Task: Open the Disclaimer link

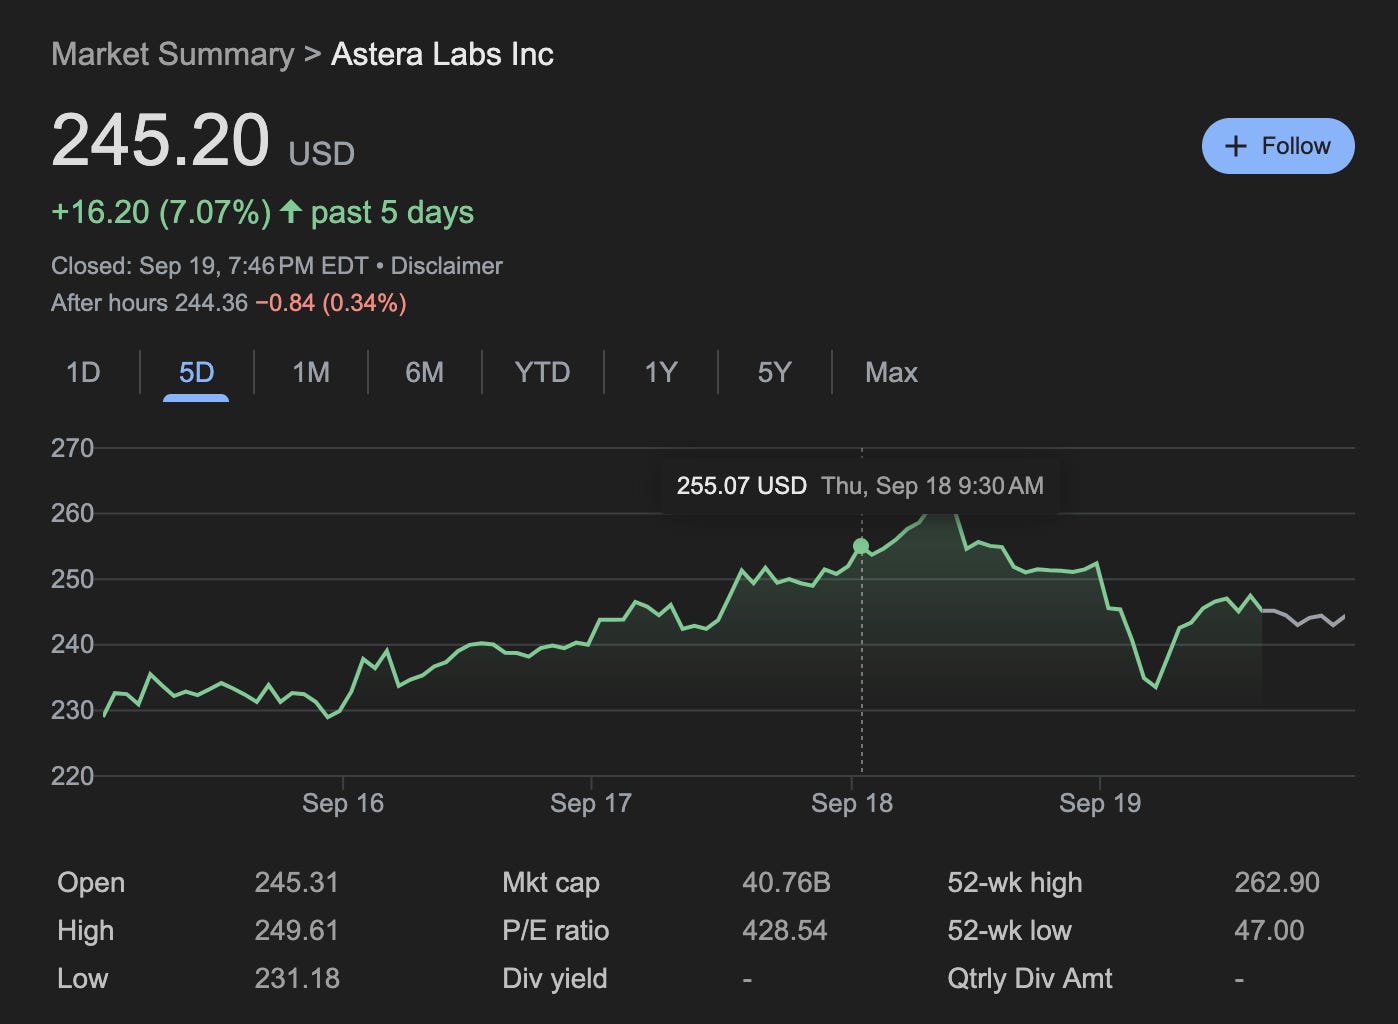Action: tap(446, 266)
